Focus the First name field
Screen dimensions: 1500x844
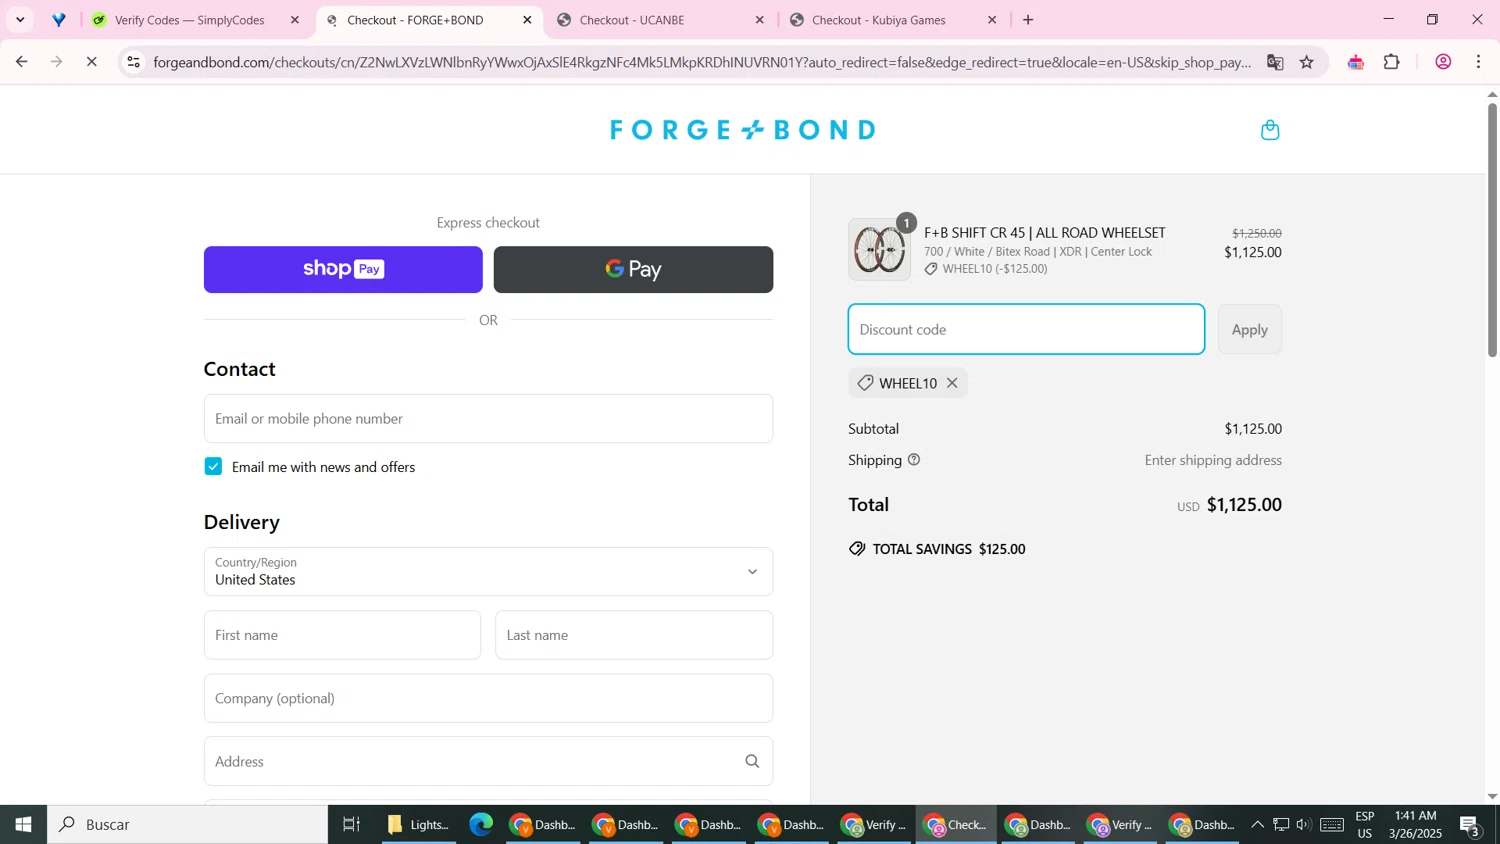coord(342,635)
